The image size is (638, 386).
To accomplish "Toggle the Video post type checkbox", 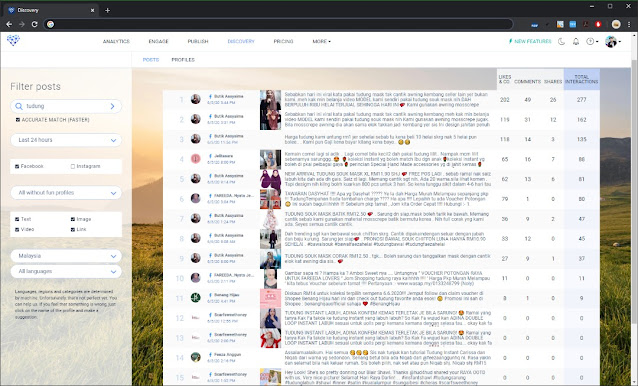I will coord(17,229).
